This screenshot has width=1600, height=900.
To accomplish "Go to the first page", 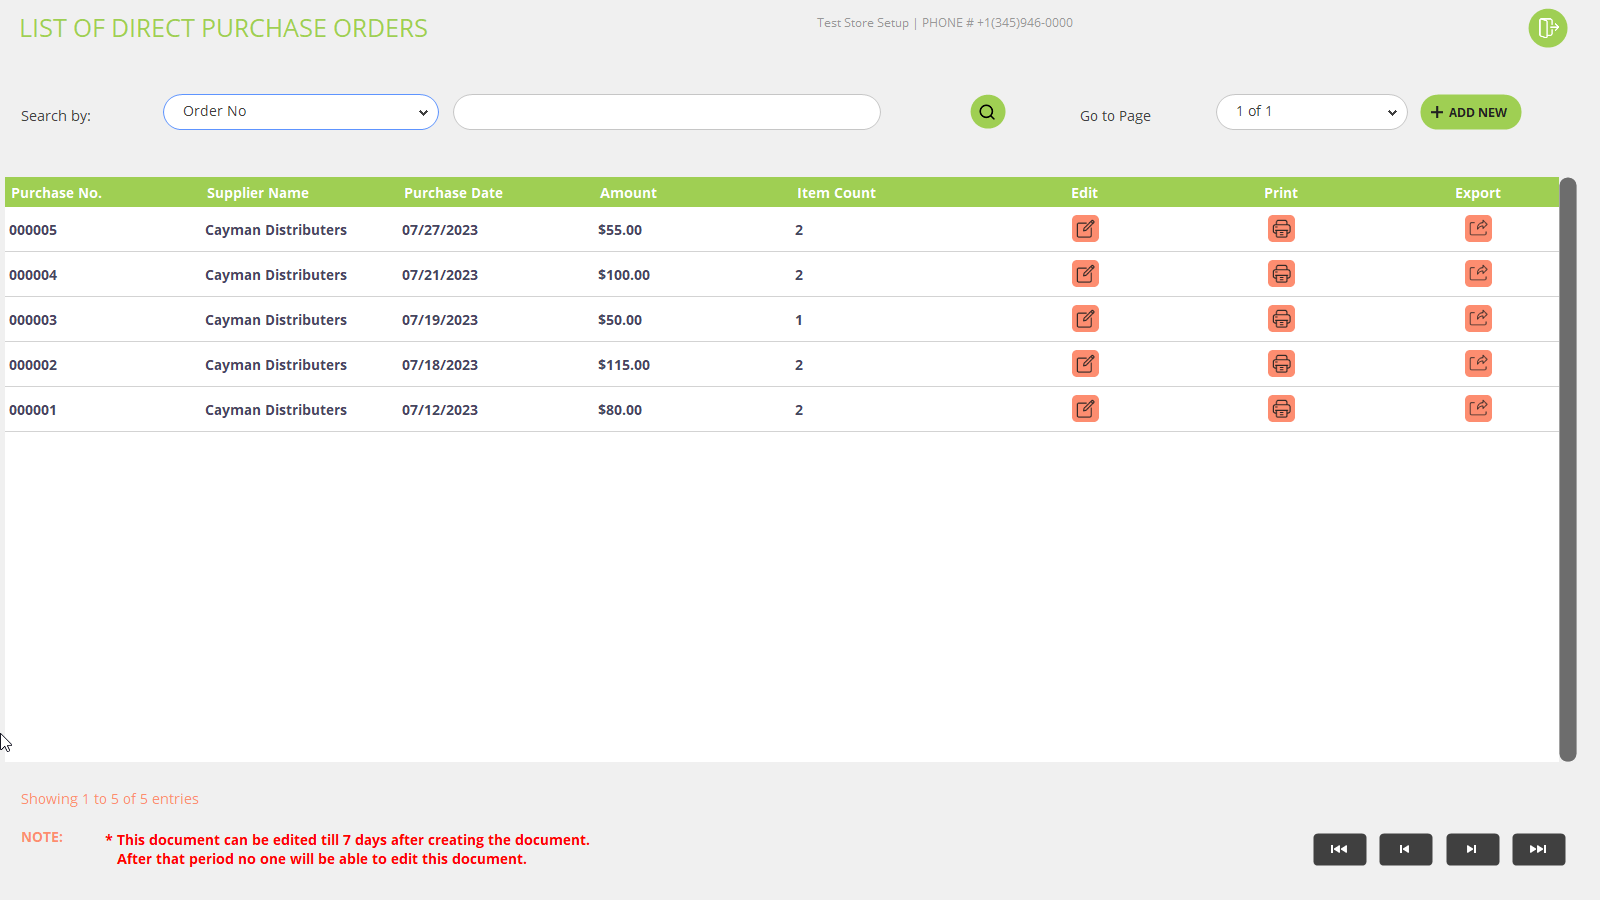I will (x=1339, y=849).
